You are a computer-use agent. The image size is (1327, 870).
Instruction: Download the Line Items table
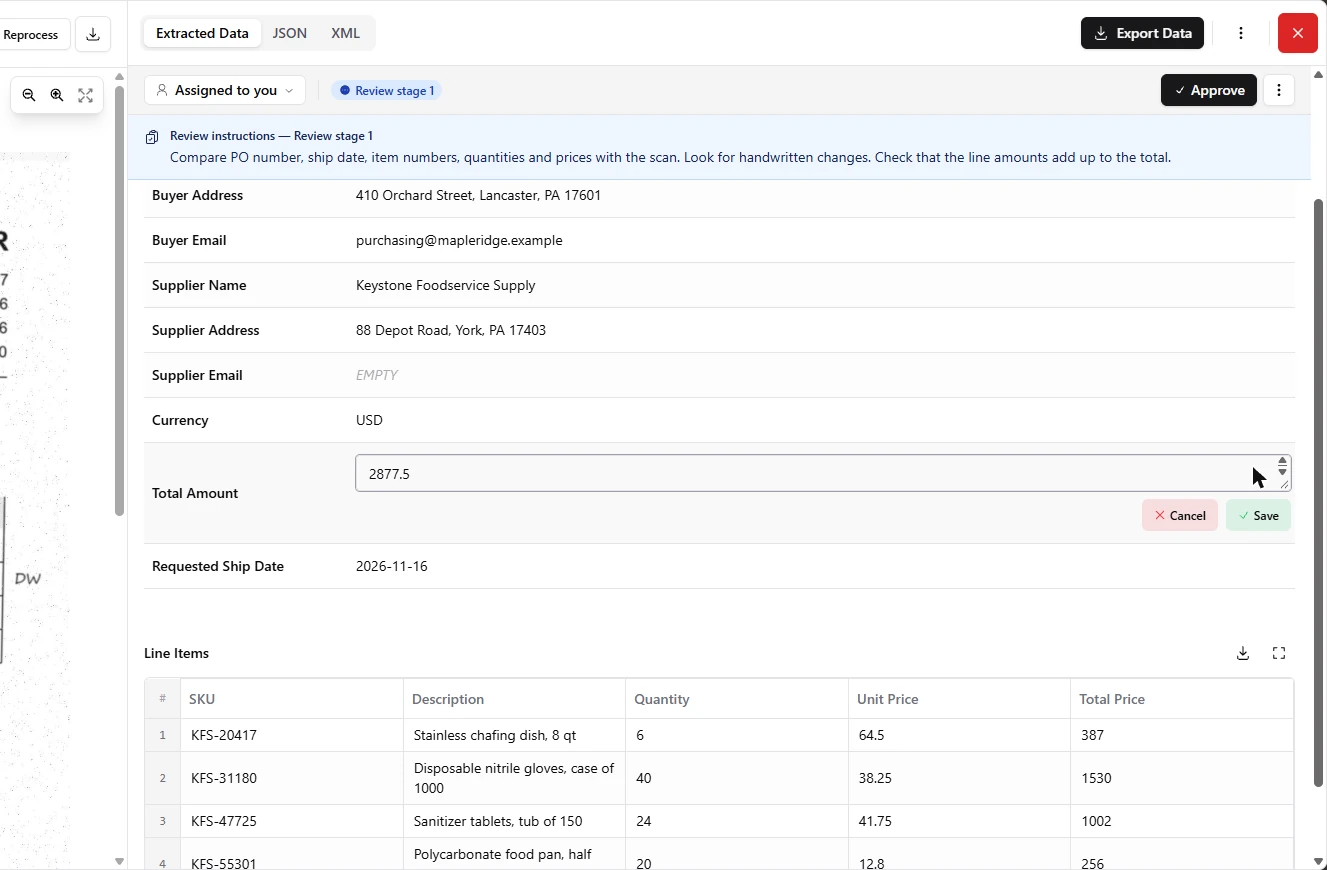point(1243,653)
